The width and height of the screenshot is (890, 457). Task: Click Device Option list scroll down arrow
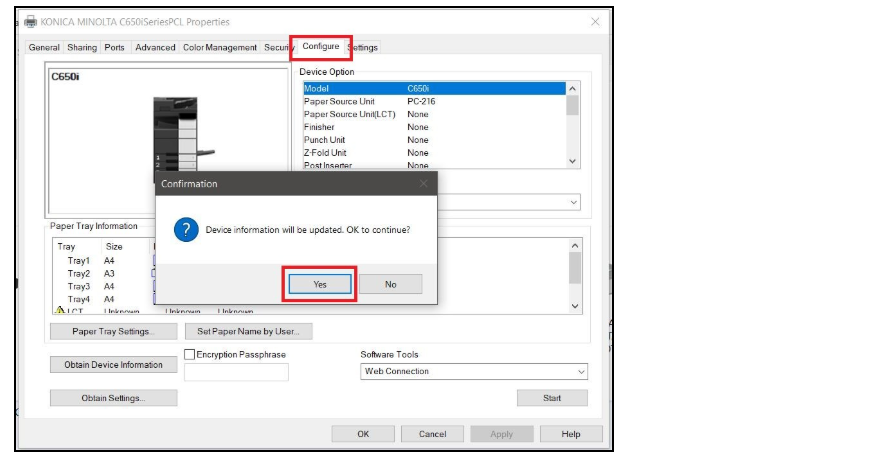tap(572, 161)
